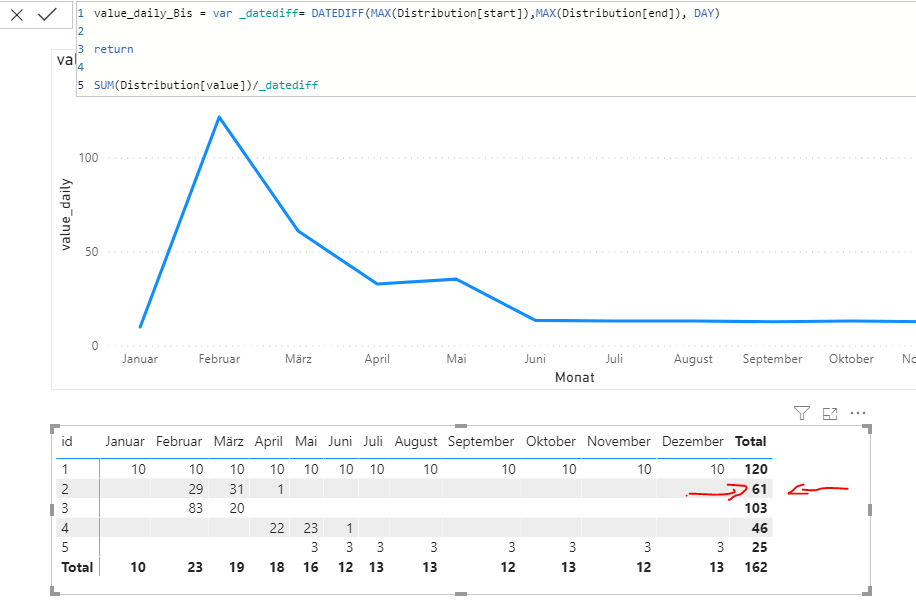
Task: Click the SUM(Distribution[value]) formula line
Action: point(206,85)
